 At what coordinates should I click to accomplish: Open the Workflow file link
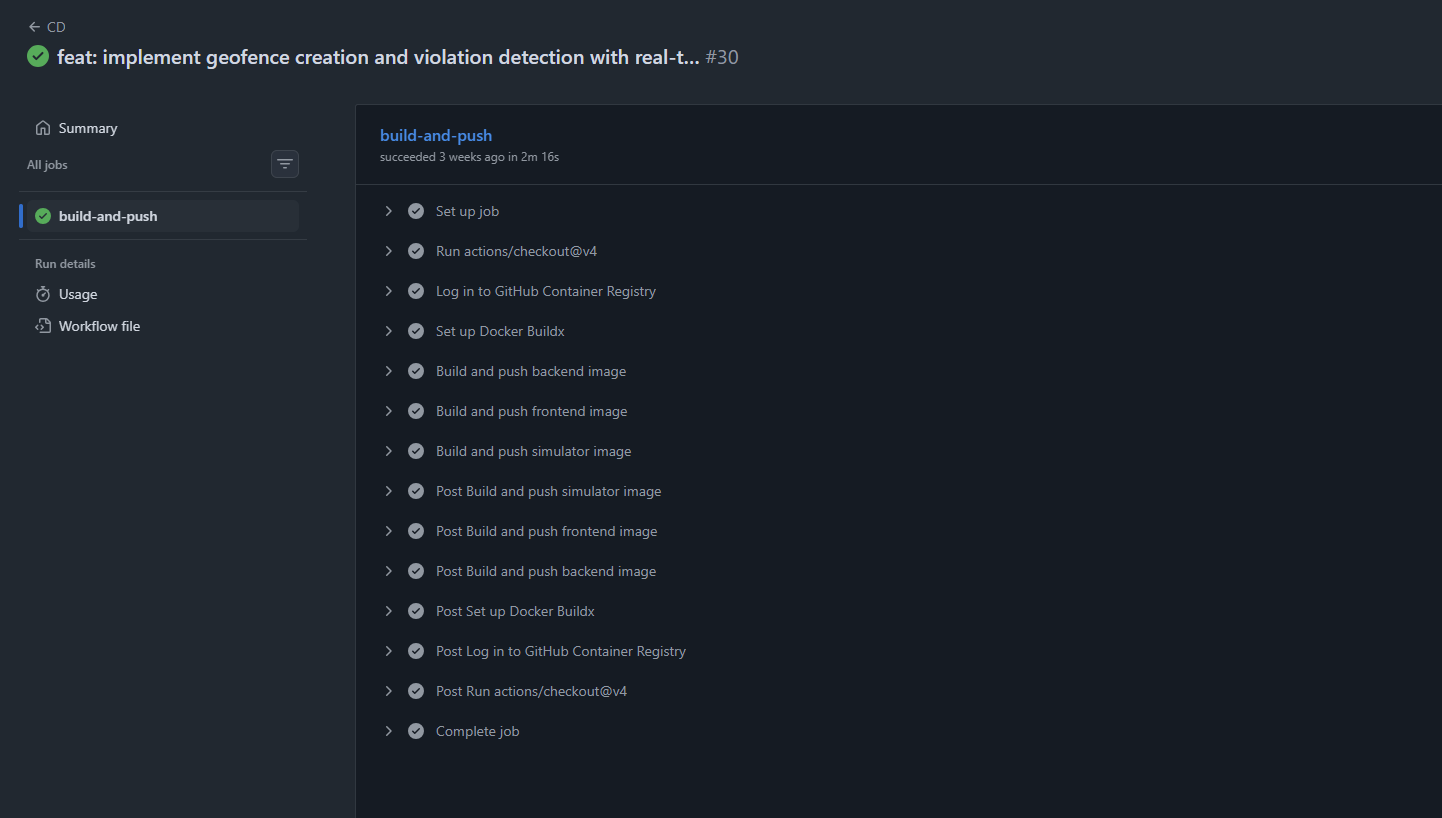[x=99, y=326]
